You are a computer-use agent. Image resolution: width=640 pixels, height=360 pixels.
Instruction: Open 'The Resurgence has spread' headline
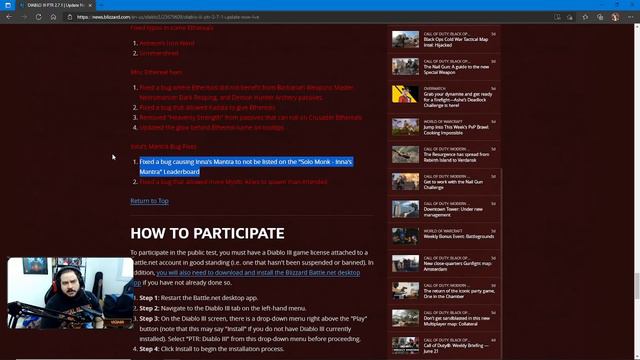[x=456, y=157]
